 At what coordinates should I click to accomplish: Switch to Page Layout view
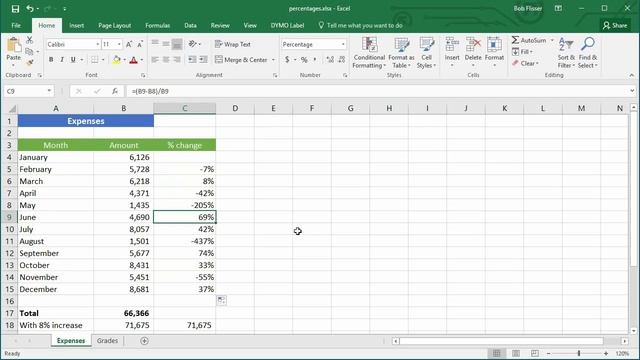click(x=516, y=353)
